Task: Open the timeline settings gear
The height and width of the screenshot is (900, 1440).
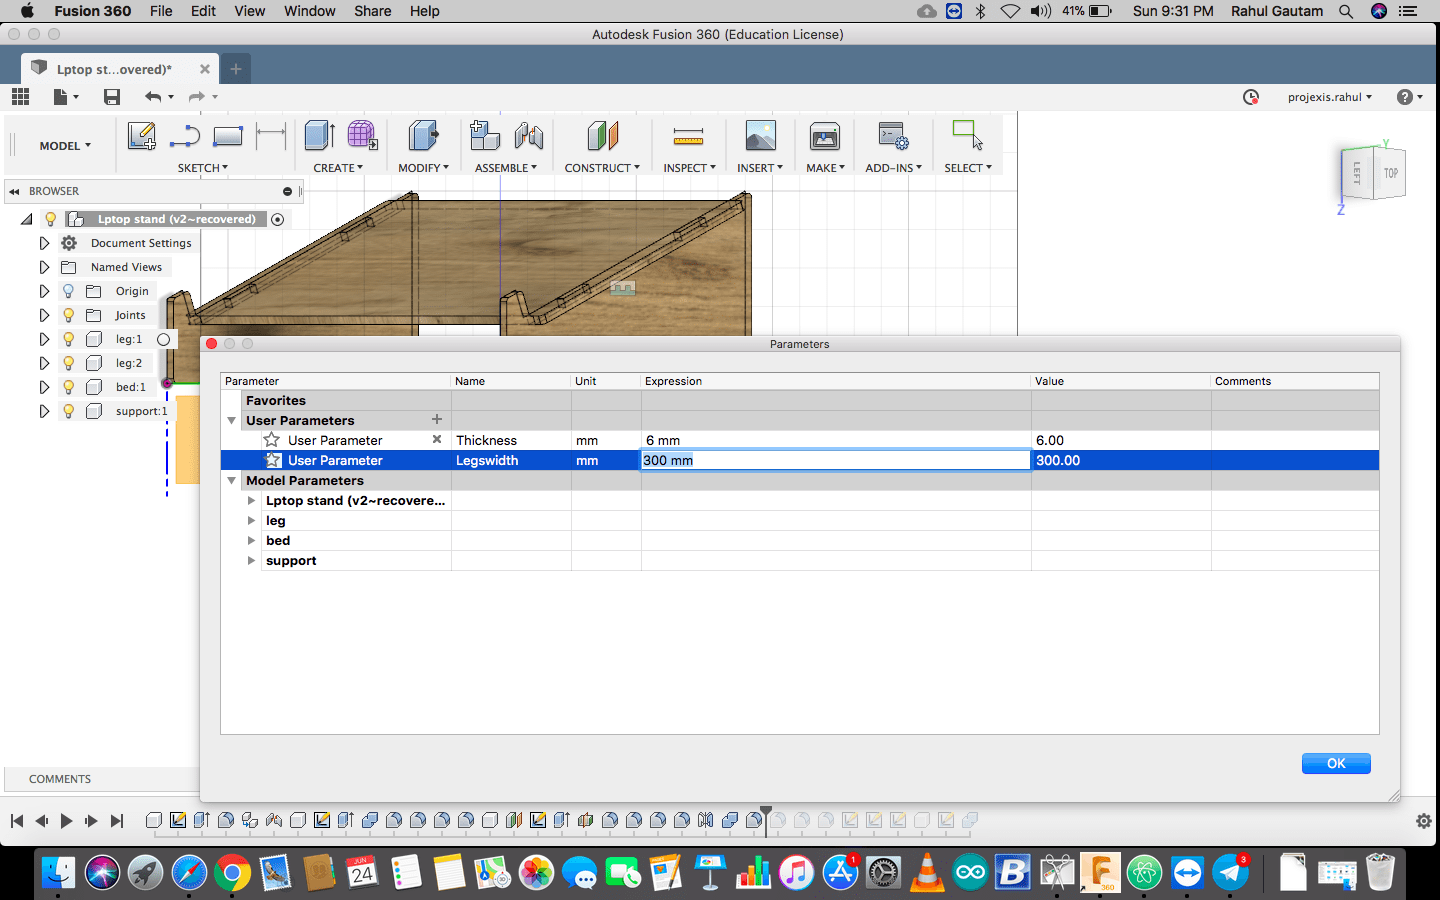Action: coord(1423,821)
